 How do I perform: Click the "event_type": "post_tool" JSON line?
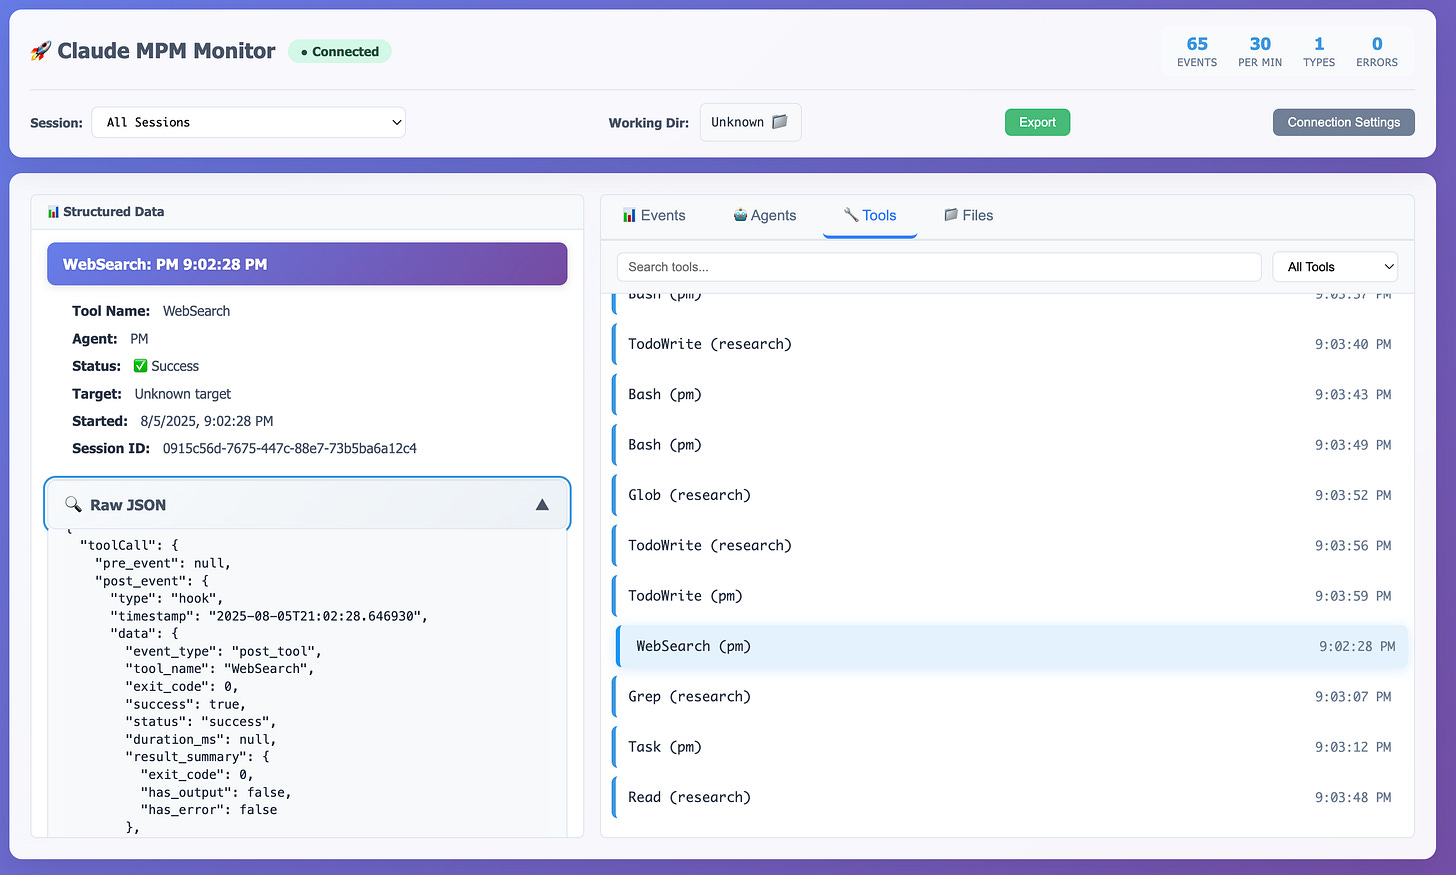[223, 651]
